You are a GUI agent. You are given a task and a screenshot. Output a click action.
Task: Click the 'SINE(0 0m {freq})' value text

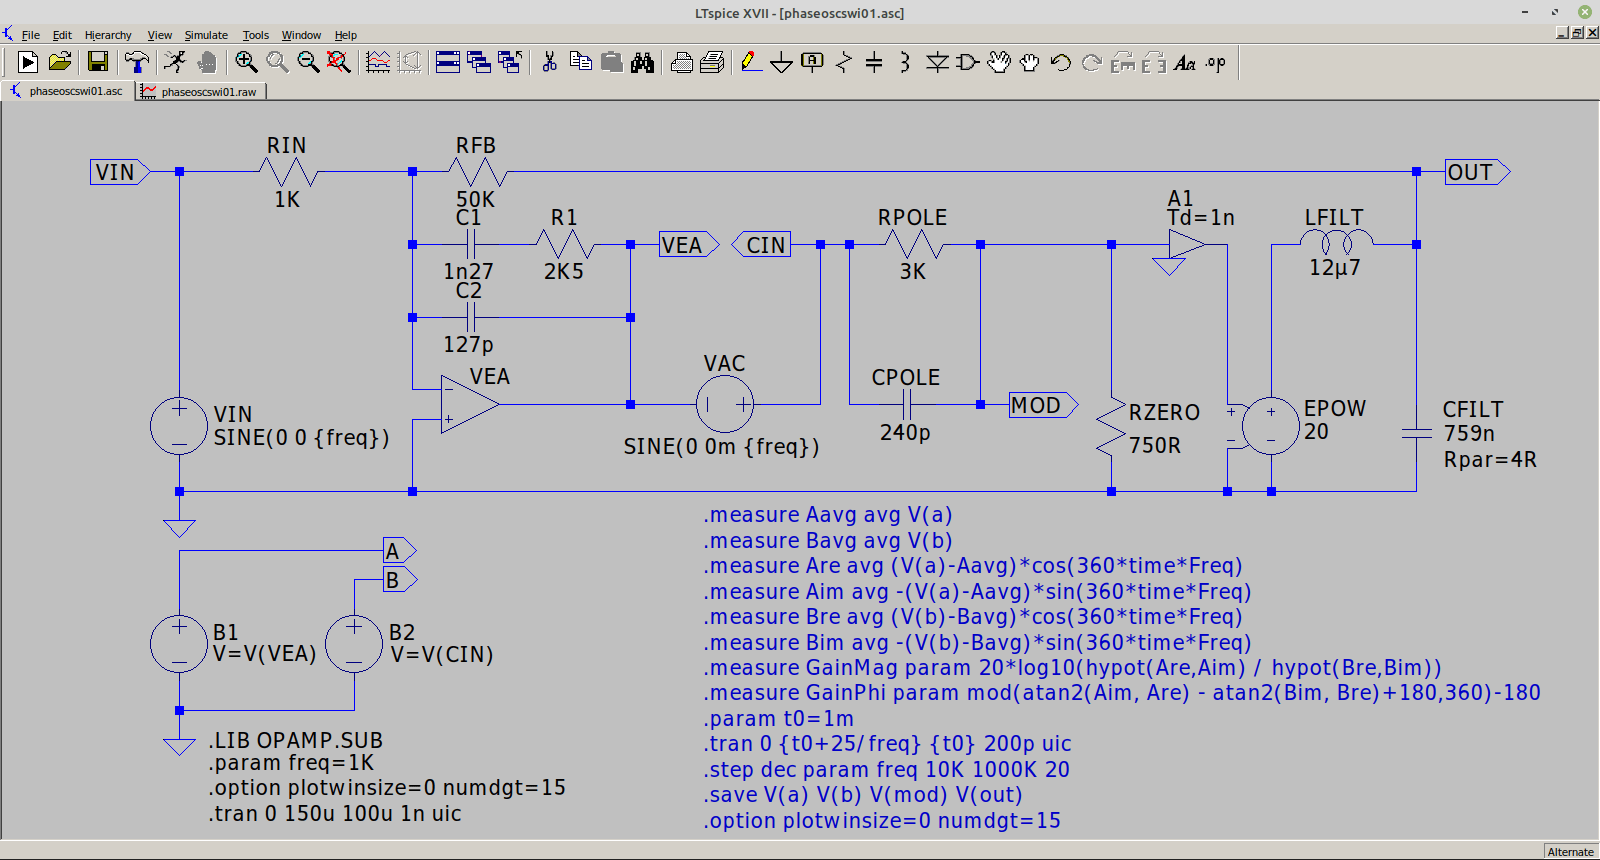pos(721,447)
